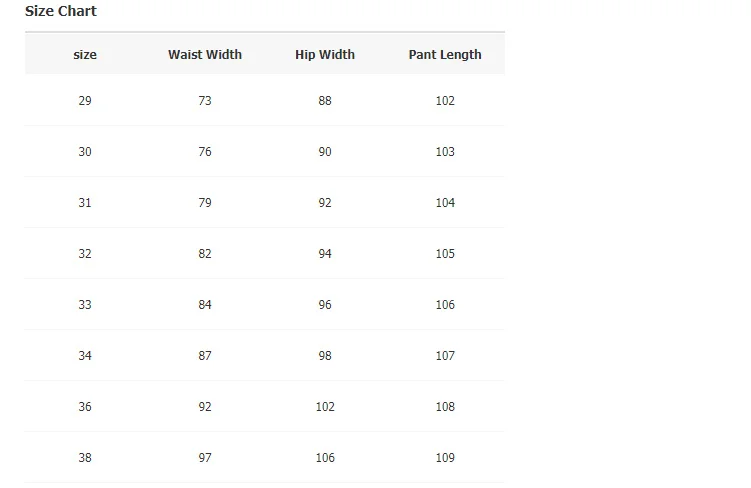Click the Waist Width column header
Image resolution: width=751 pixels, height=488 pixels.
(x=205, y=55)
